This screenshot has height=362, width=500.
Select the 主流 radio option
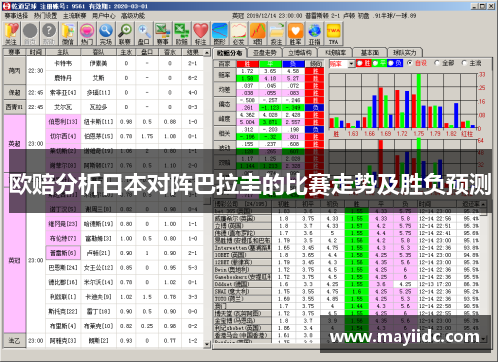[x=464, y=63]
